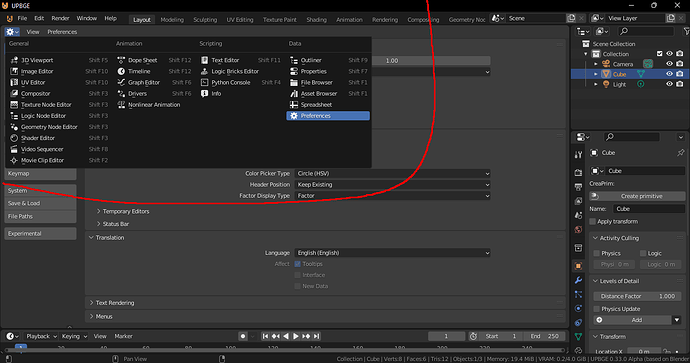Open the Tool properties tab icon
This screenshot has height=363, width=690.
pyautogui.click(x=578, y=154)
